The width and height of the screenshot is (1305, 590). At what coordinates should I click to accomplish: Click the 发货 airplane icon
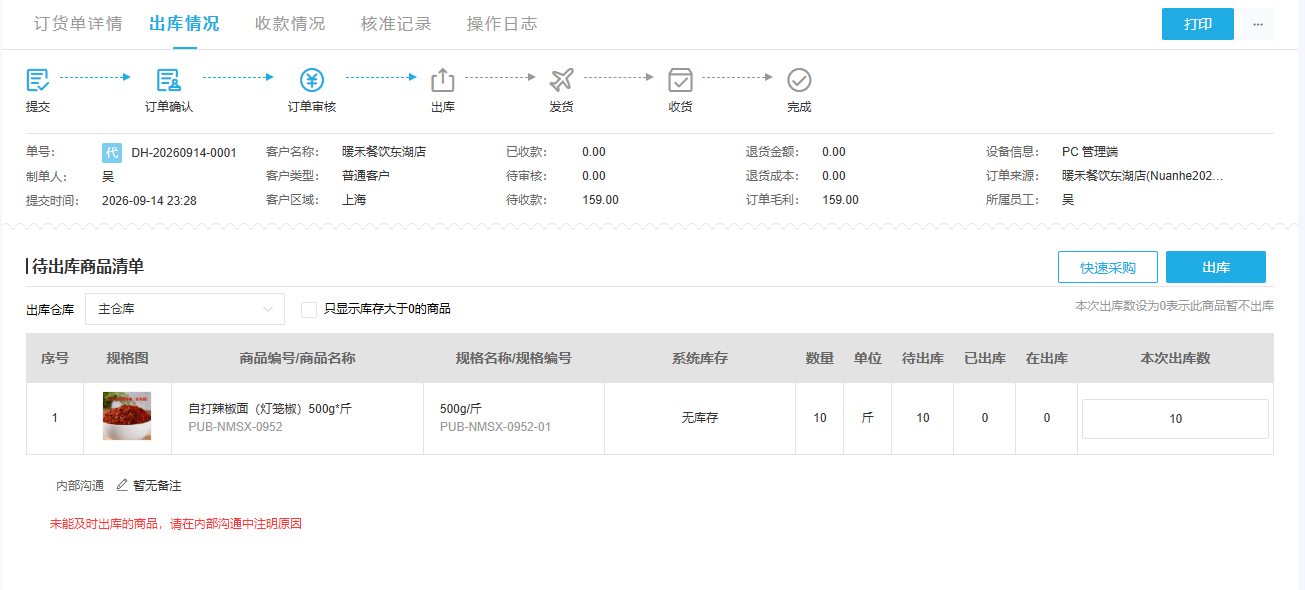coord(562,80)
